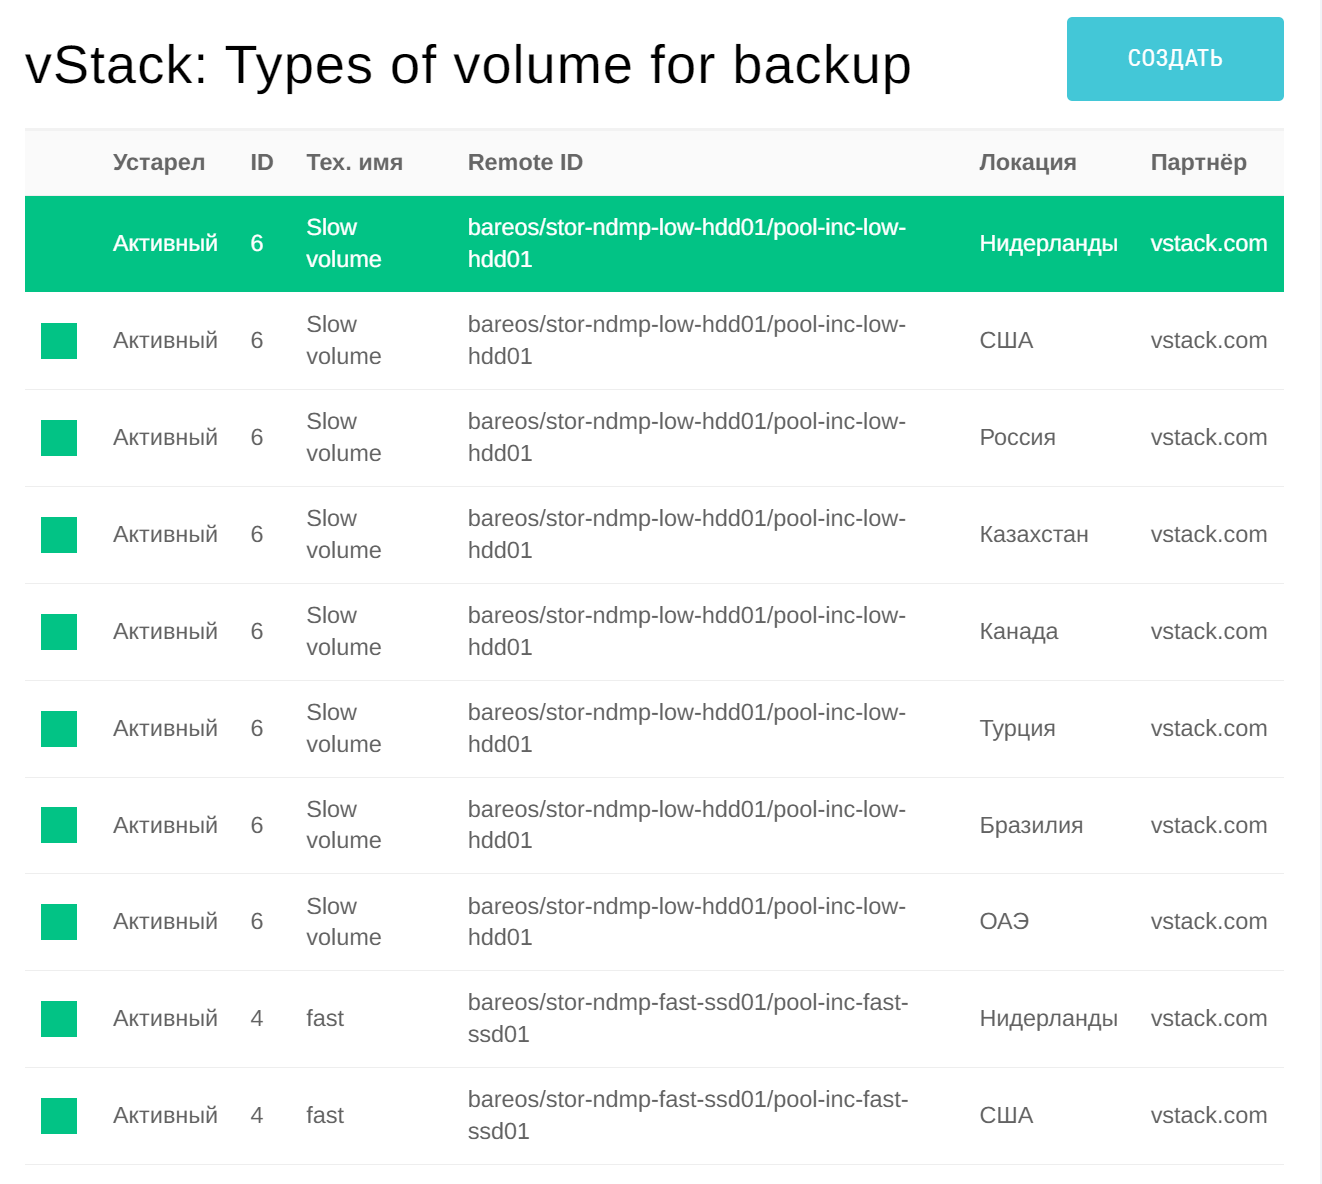Click Активный status in the Россия row
This screenshot has width=1322, height=1184.
[165, 438]
